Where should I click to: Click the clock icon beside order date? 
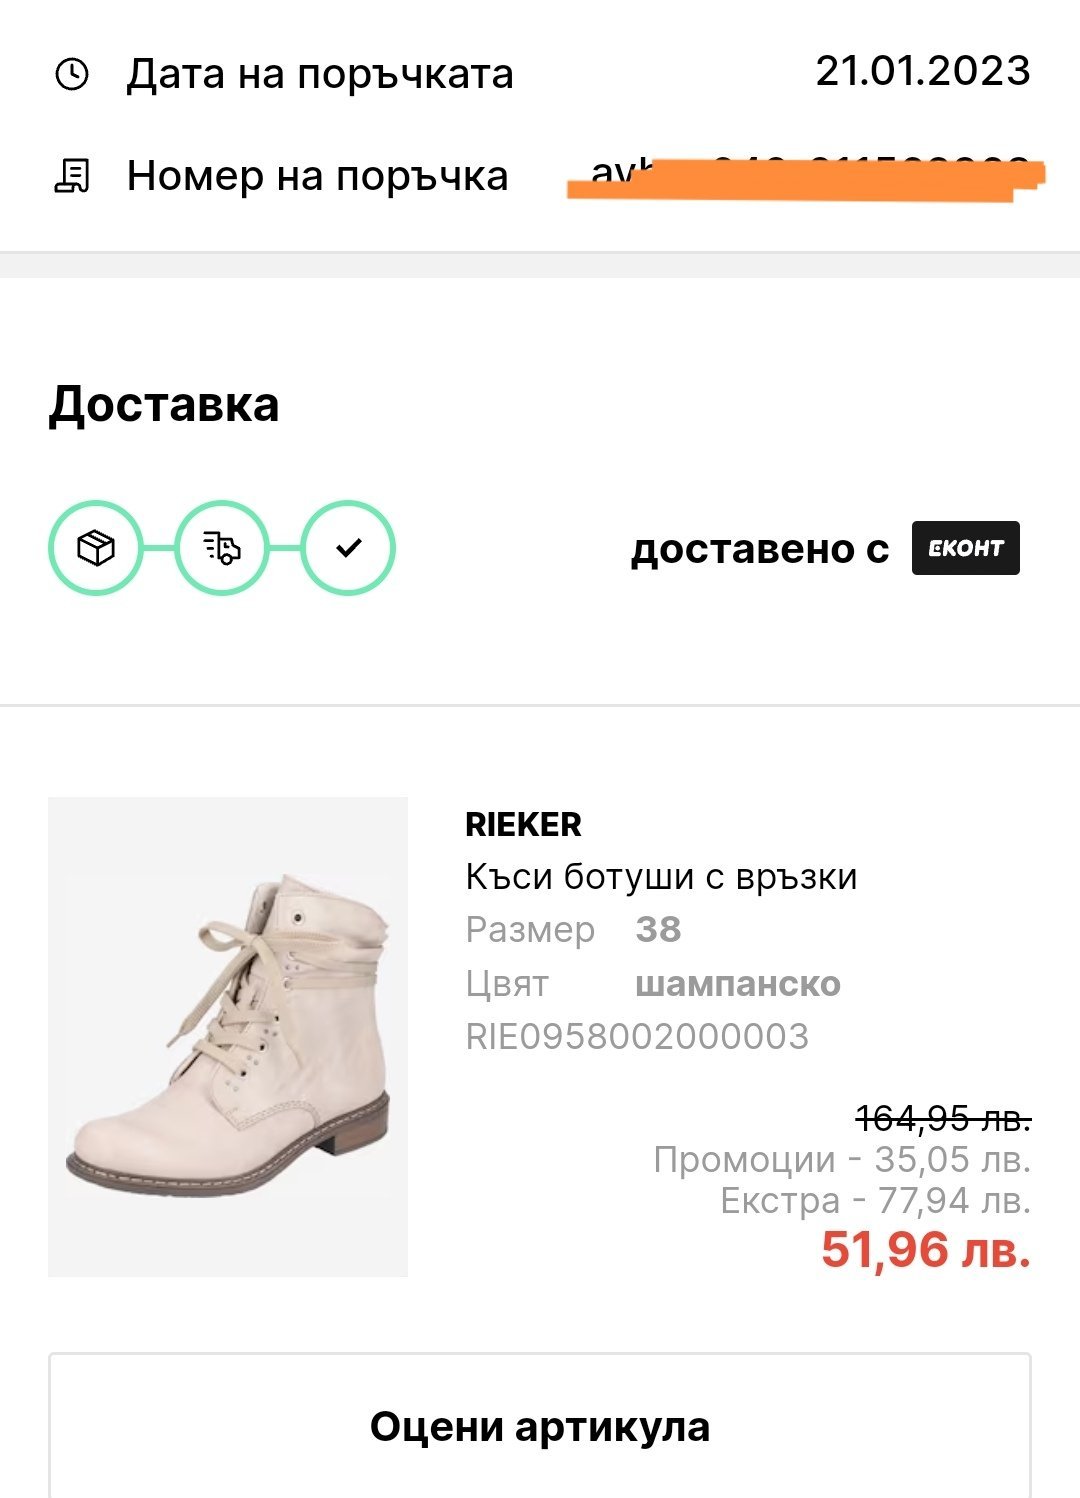[72, 74]
